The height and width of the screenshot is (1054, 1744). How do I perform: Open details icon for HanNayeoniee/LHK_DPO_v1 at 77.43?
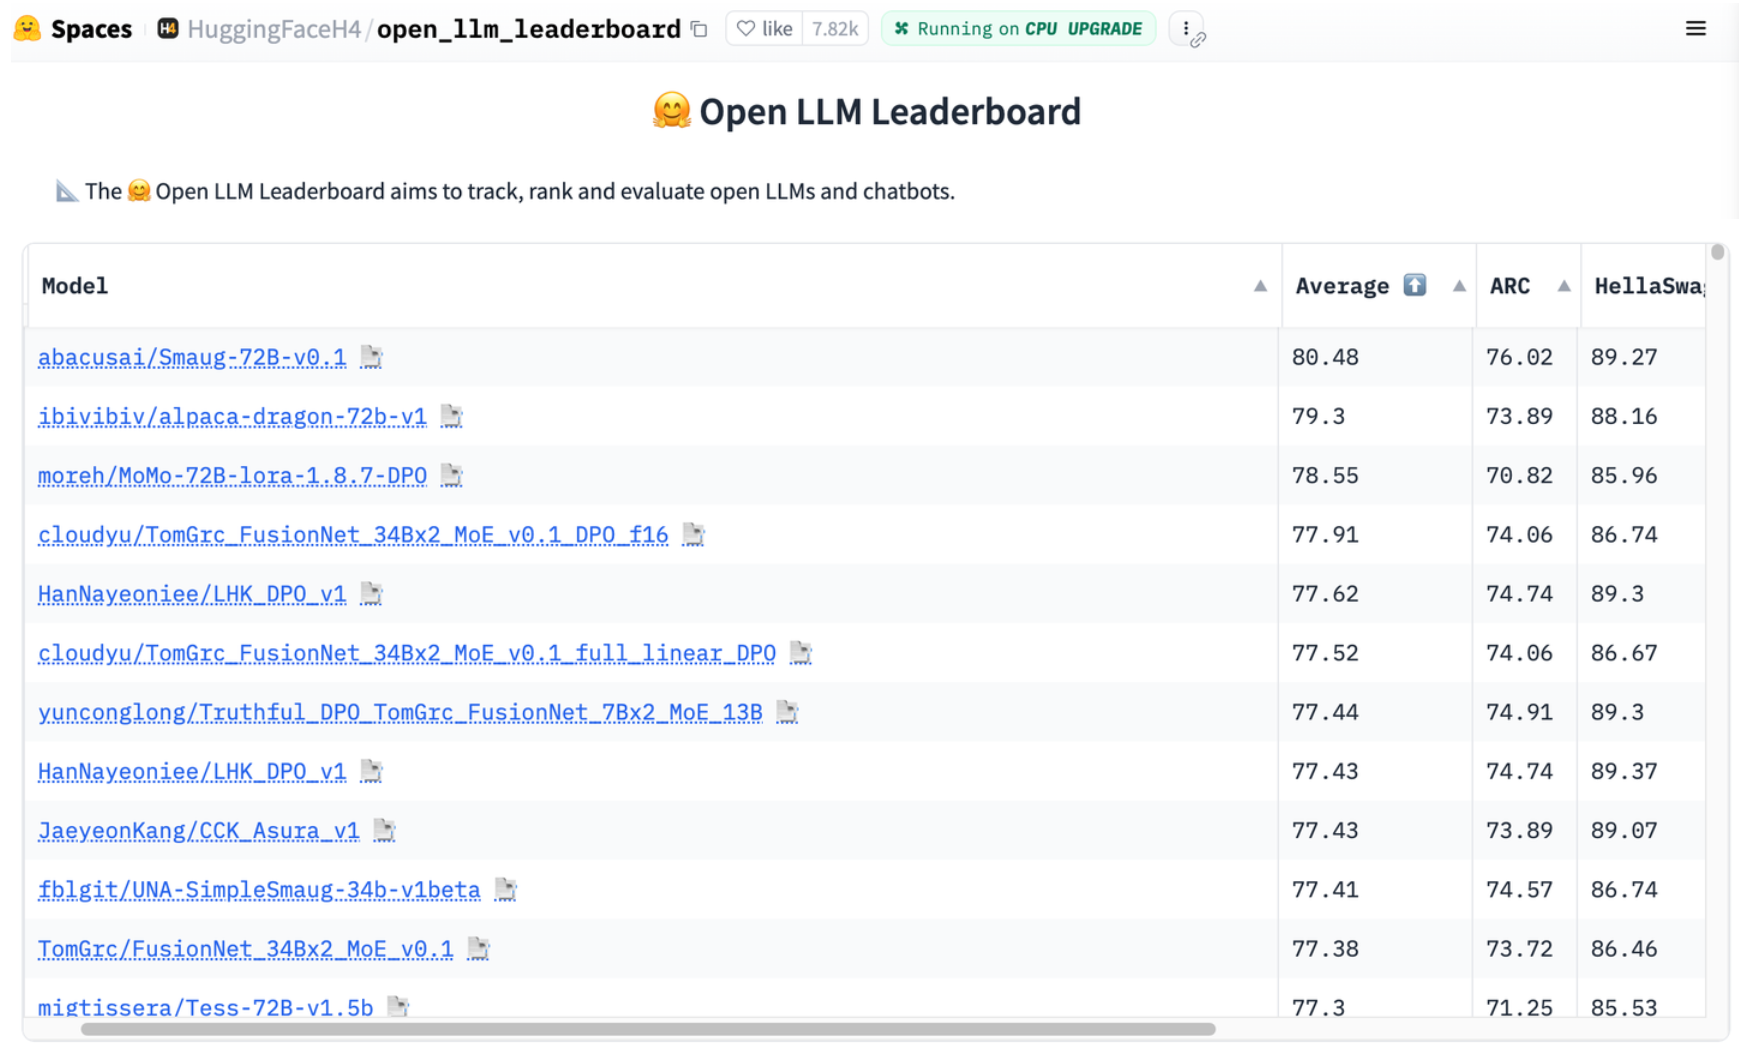point(371,771)
